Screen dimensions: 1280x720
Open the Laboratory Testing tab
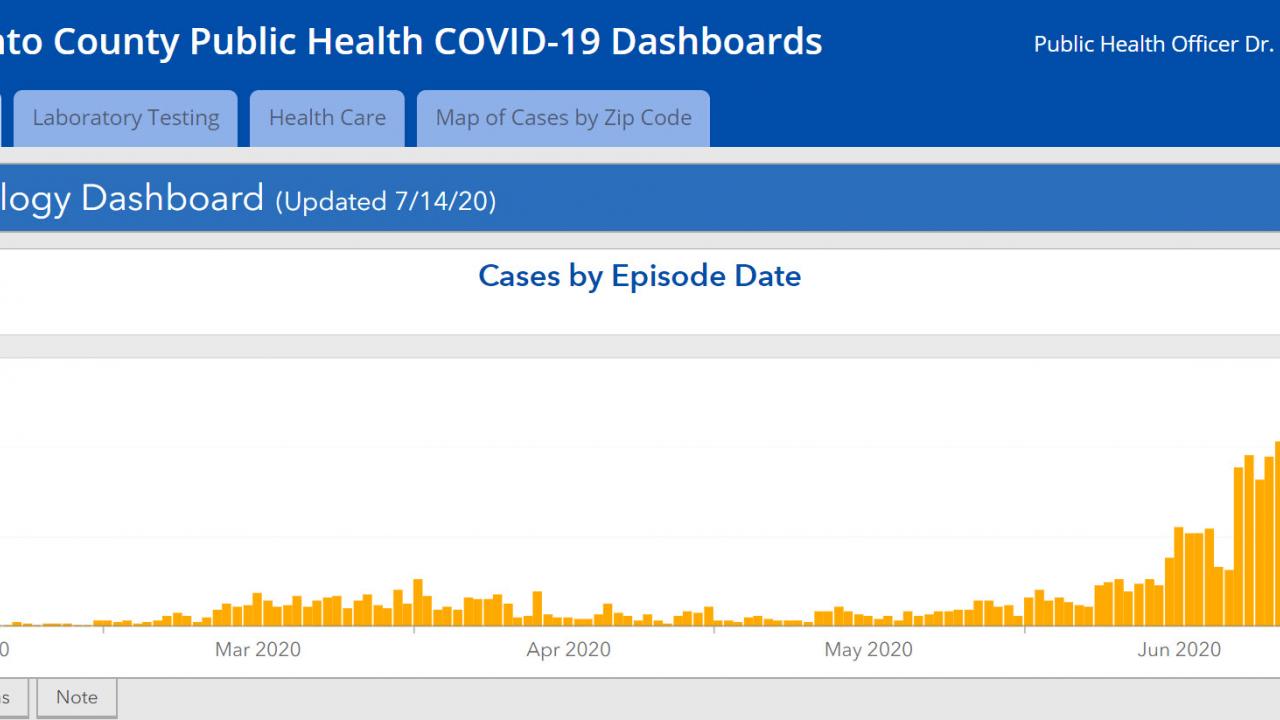pos(125,118)
